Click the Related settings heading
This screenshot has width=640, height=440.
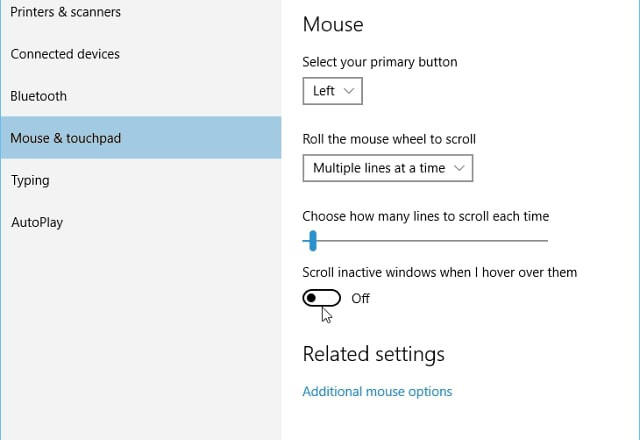373,354
